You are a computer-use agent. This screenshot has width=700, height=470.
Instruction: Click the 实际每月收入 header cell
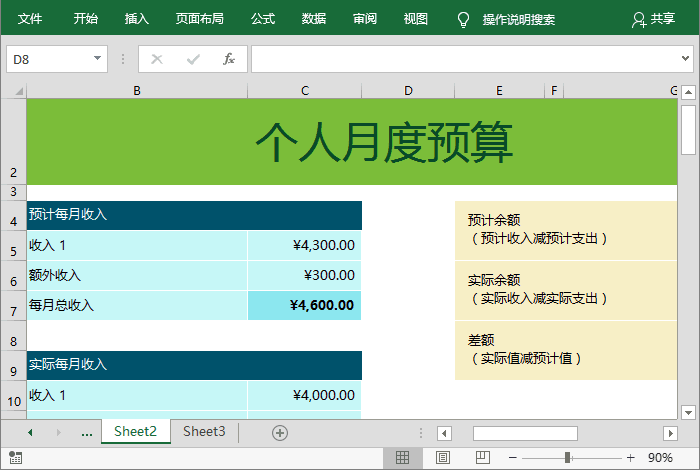click(194, 365)
